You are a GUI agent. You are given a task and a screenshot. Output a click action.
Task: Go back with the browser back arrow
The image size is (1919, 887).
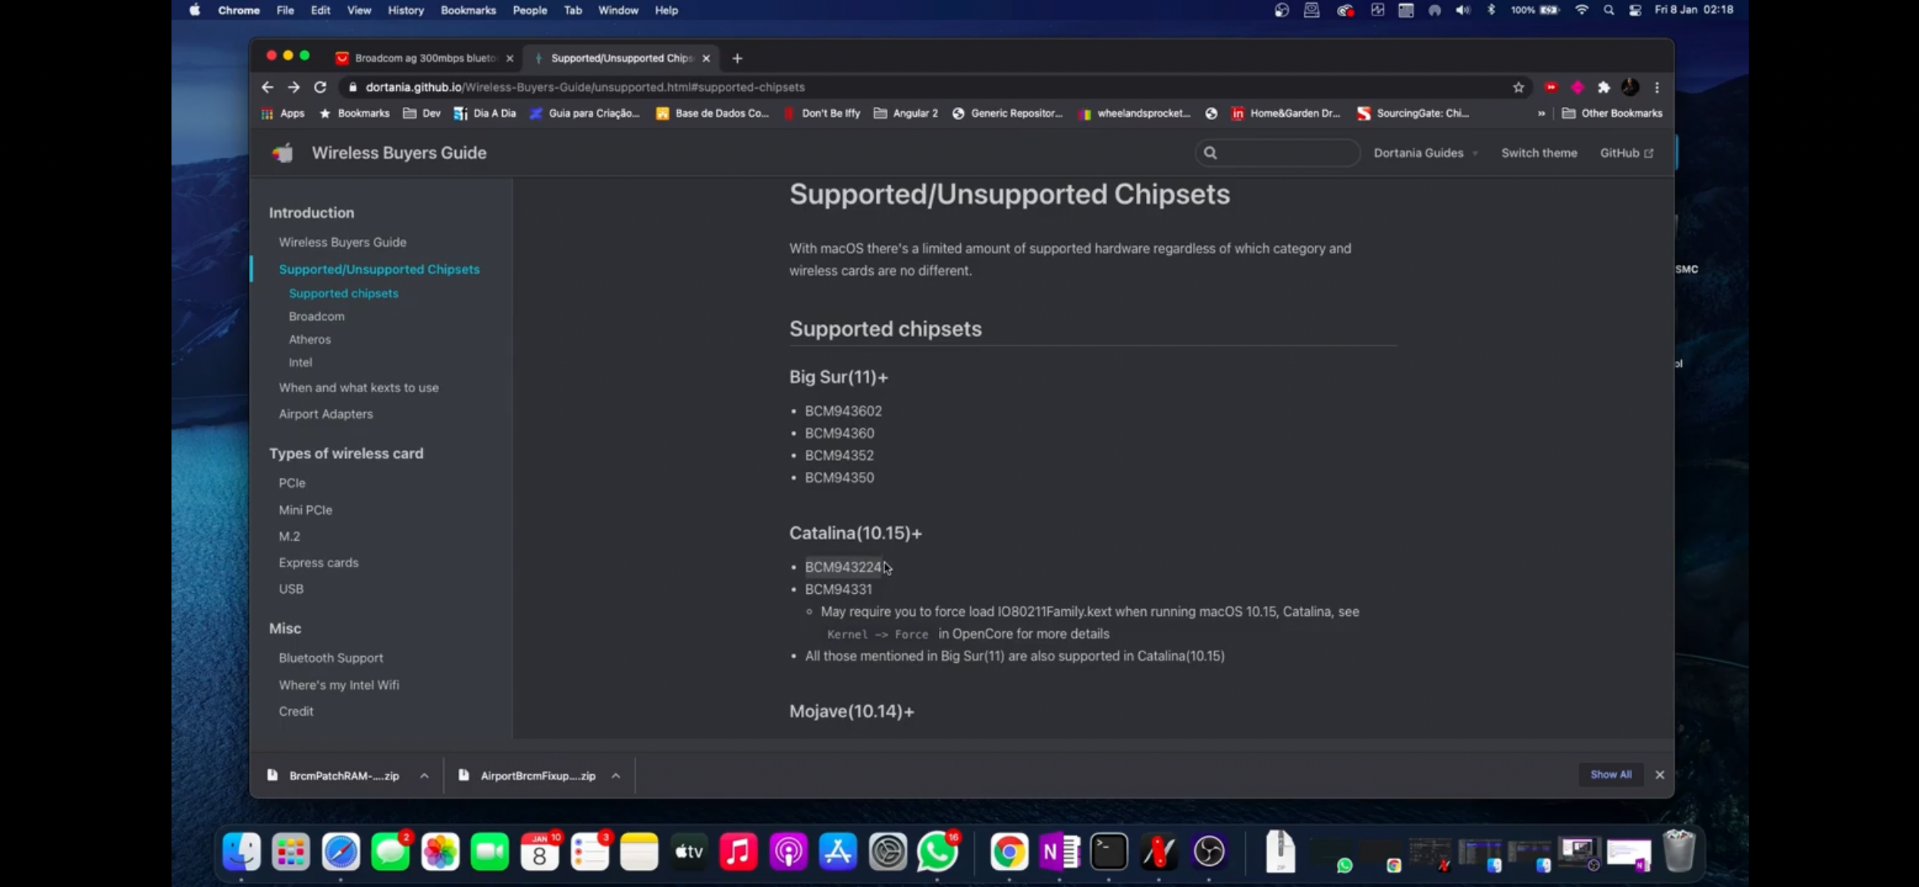[267, 87]
